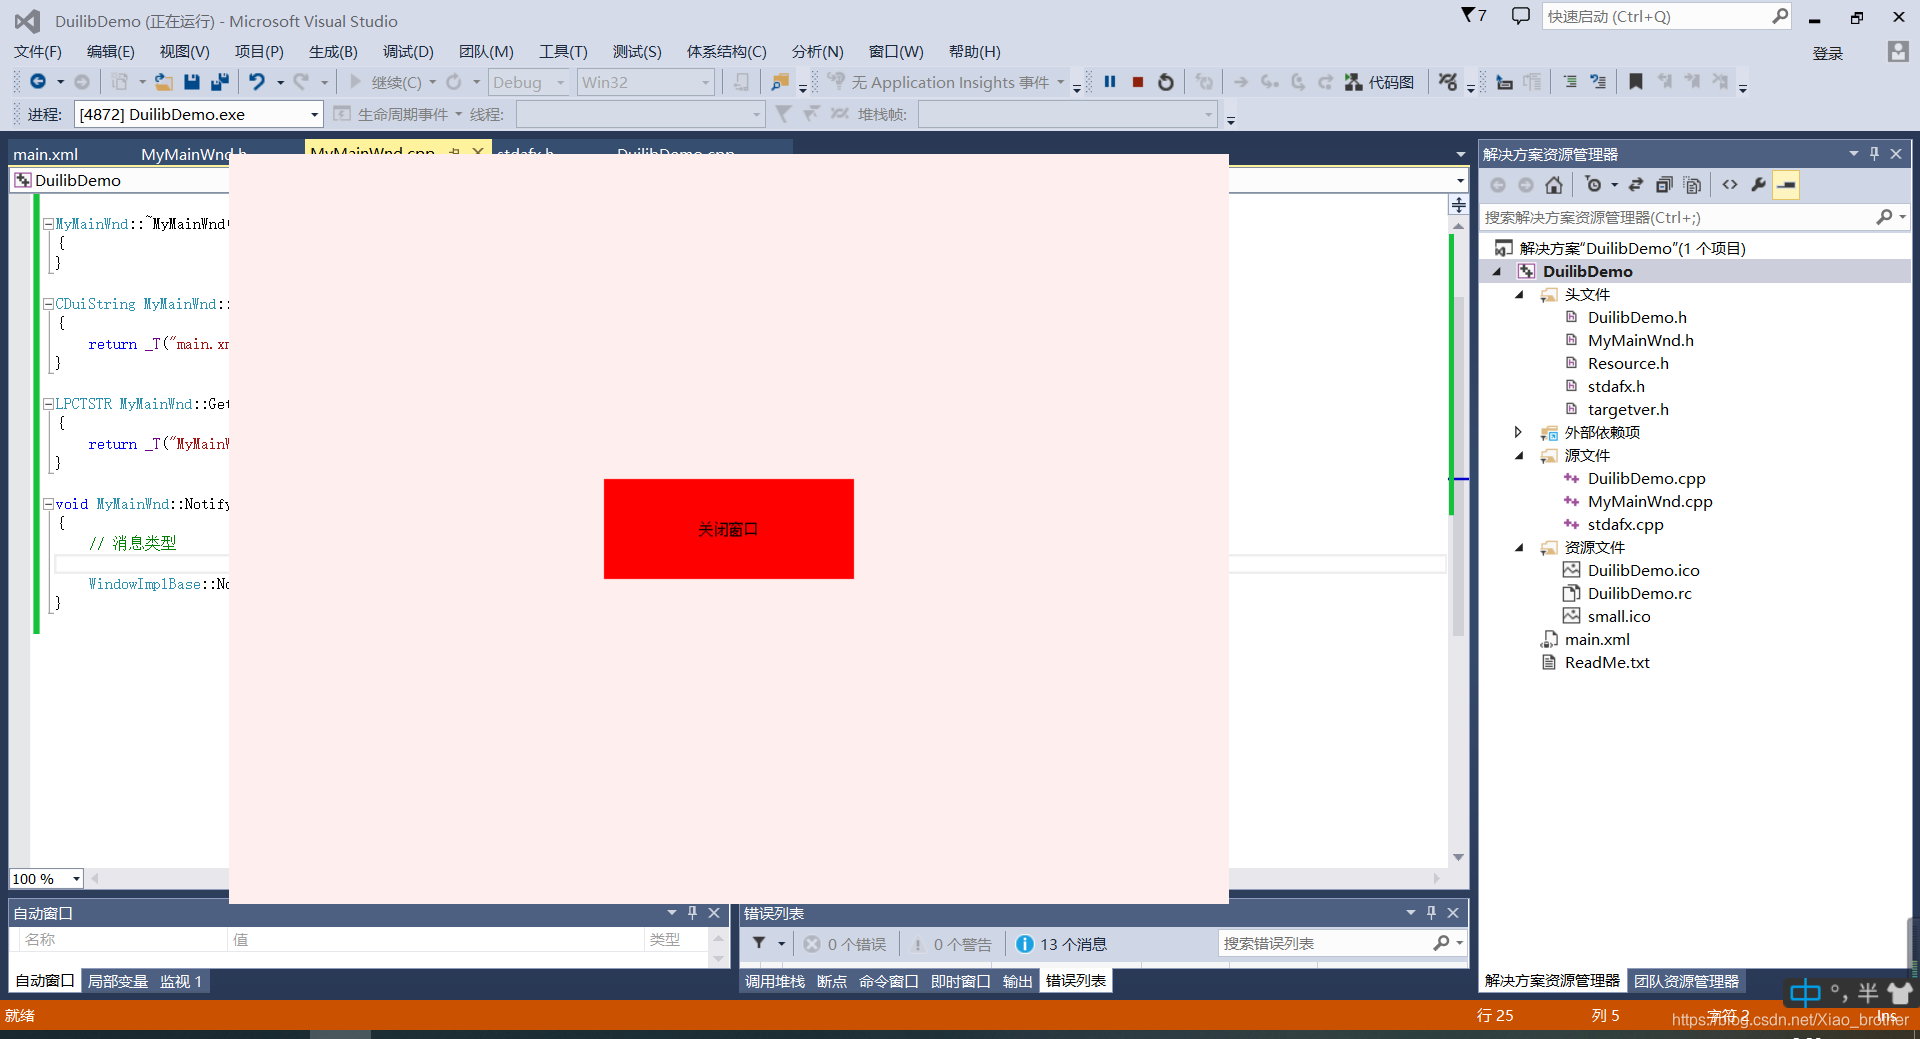Open the 工具(T) menu

[x=563, y=52]
